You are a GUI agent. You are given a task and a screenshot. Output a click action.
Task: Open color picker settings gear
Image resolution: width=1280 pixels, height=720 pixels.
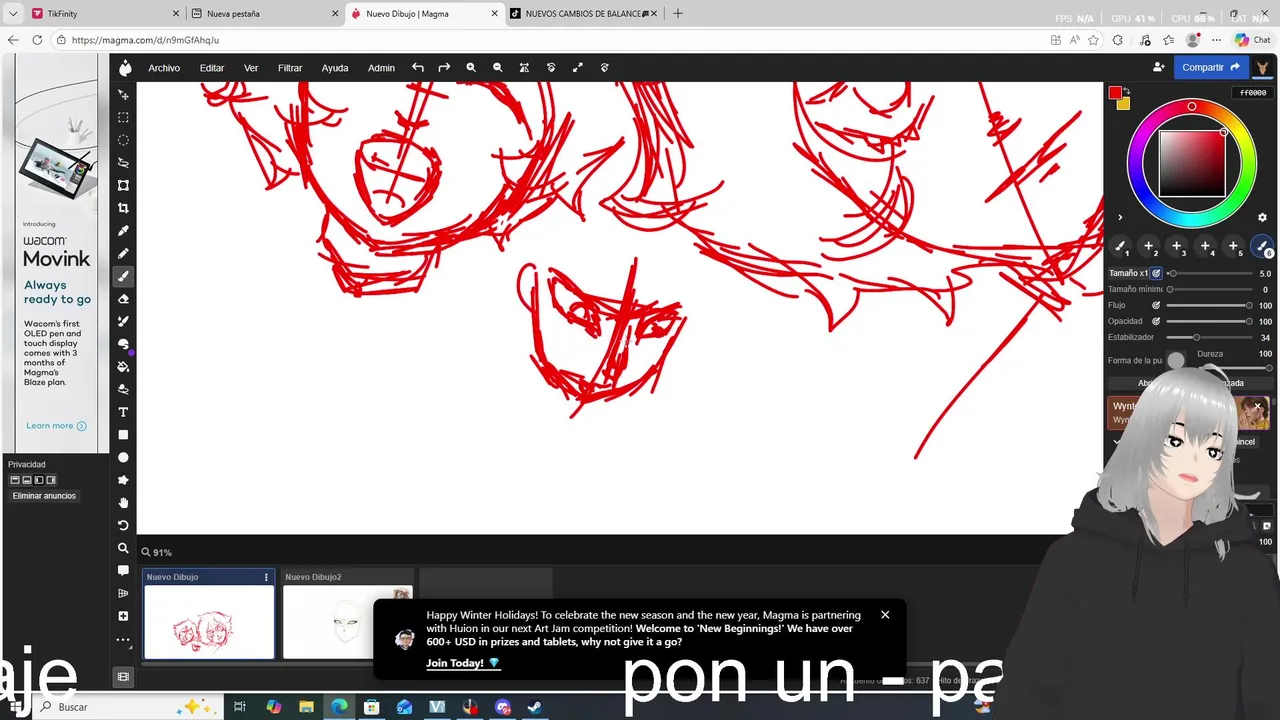point(1262,217)
